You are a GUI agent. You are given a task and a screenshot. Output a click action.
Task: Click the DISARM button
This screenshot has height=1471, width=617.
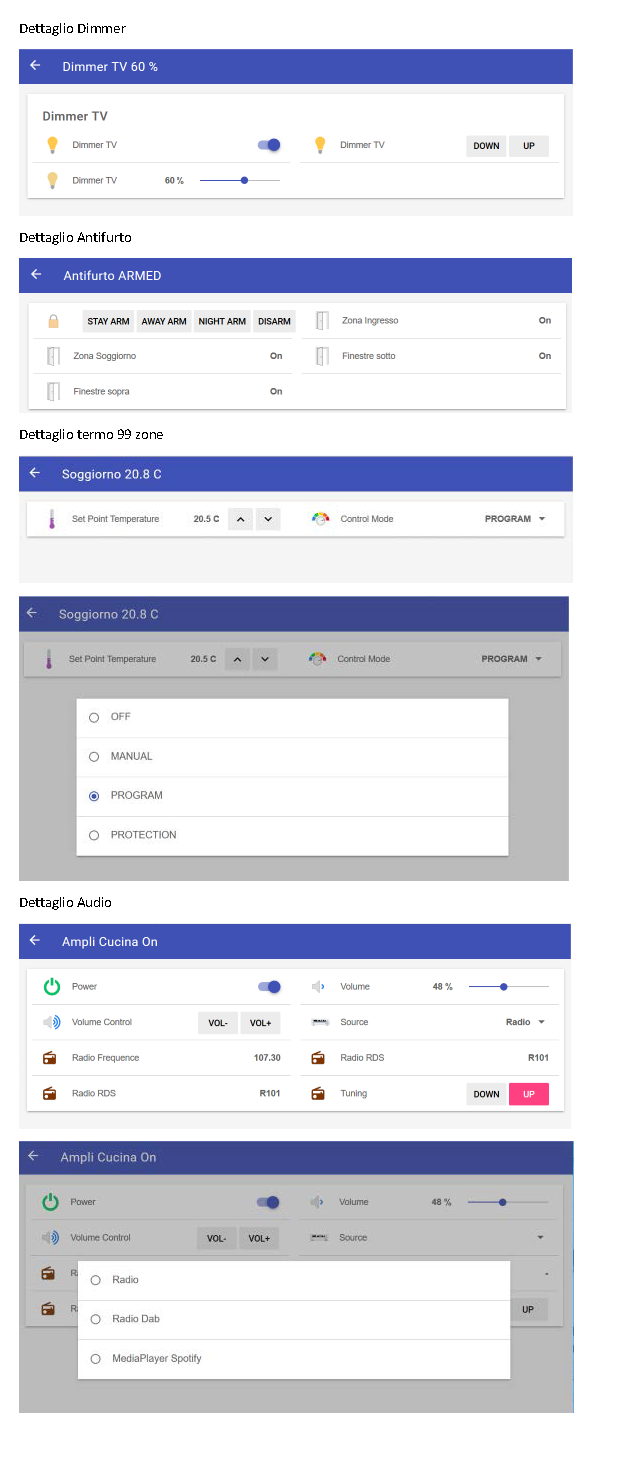(x=274, y=321)
